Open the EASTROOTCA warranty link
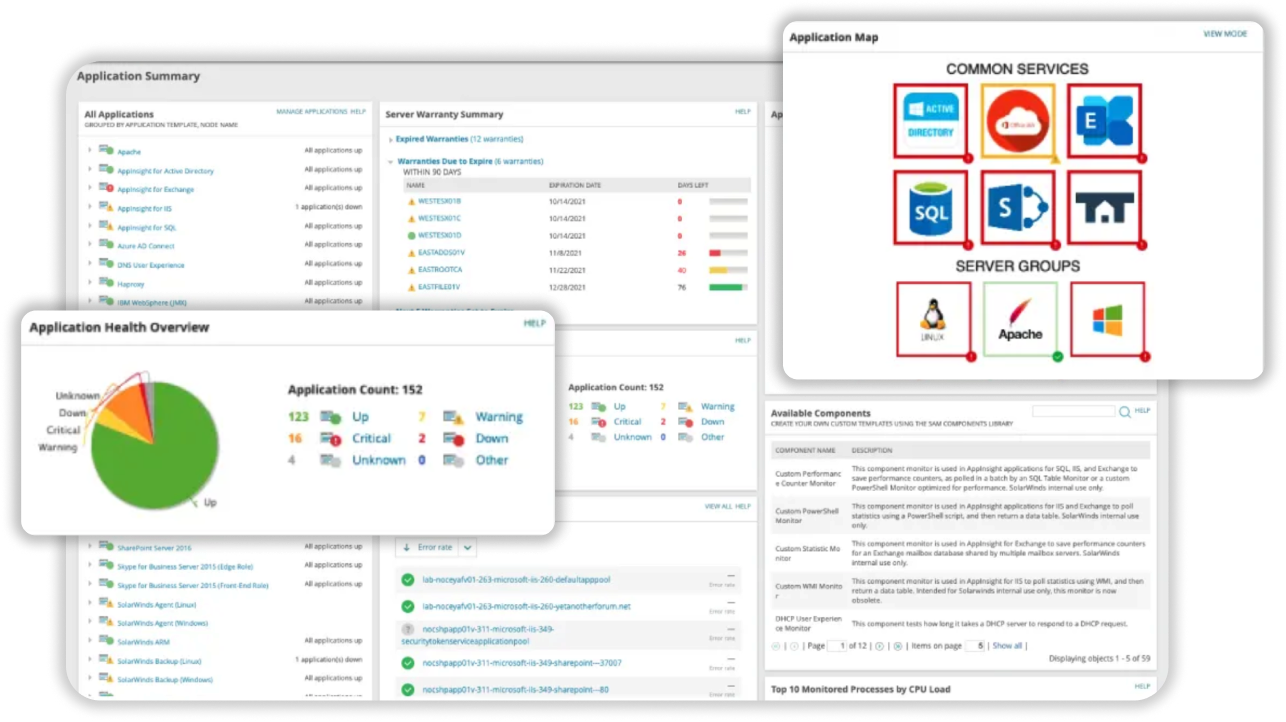The image size is (1286, 722). click(440, 270)
